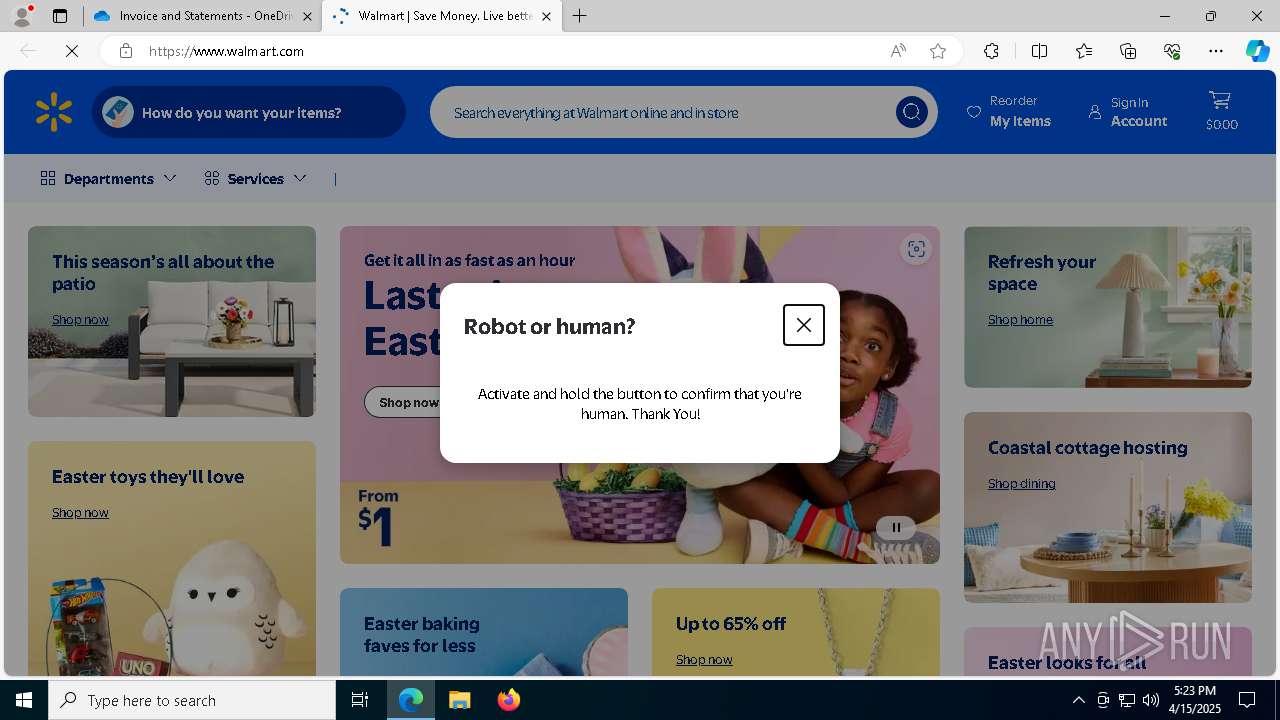Expand the Services menu
Screen dimensions: 1280x720
[x=255, y=178]
